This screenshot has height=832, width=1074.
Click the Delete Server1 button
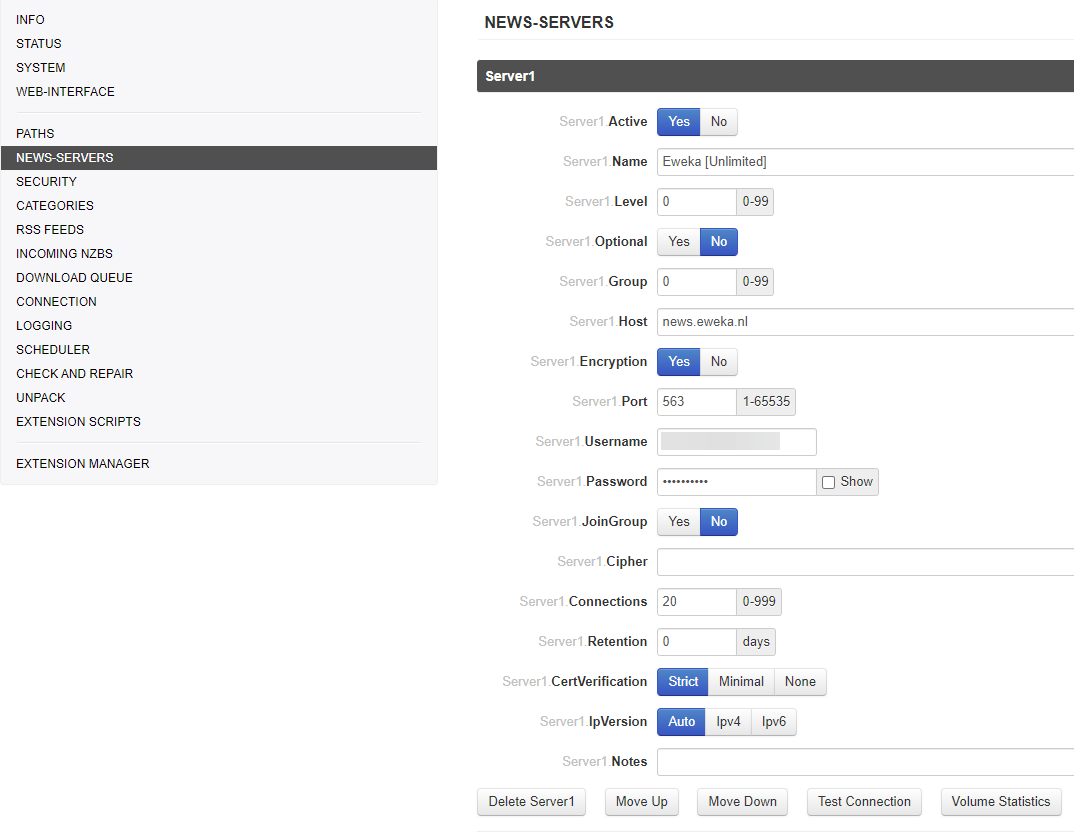(x=531, y=802)
